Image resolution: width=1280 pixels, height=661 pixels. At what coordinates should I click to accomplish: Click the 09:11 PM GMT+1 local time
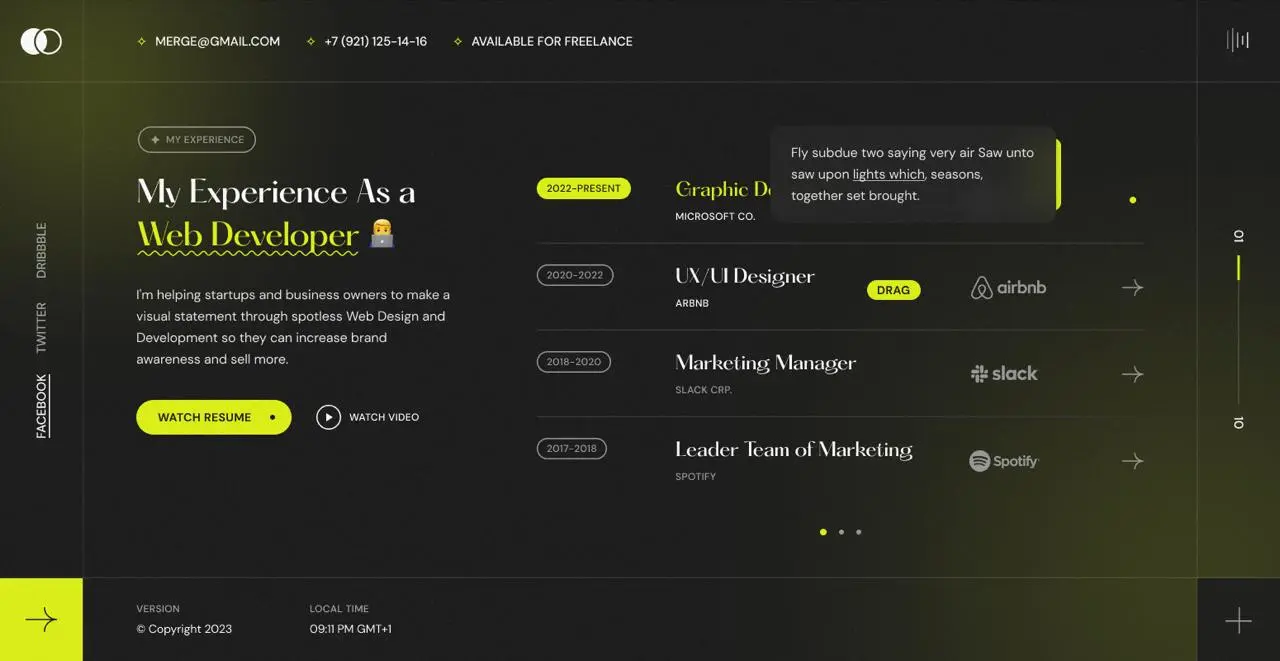click(x=350, y=629)
